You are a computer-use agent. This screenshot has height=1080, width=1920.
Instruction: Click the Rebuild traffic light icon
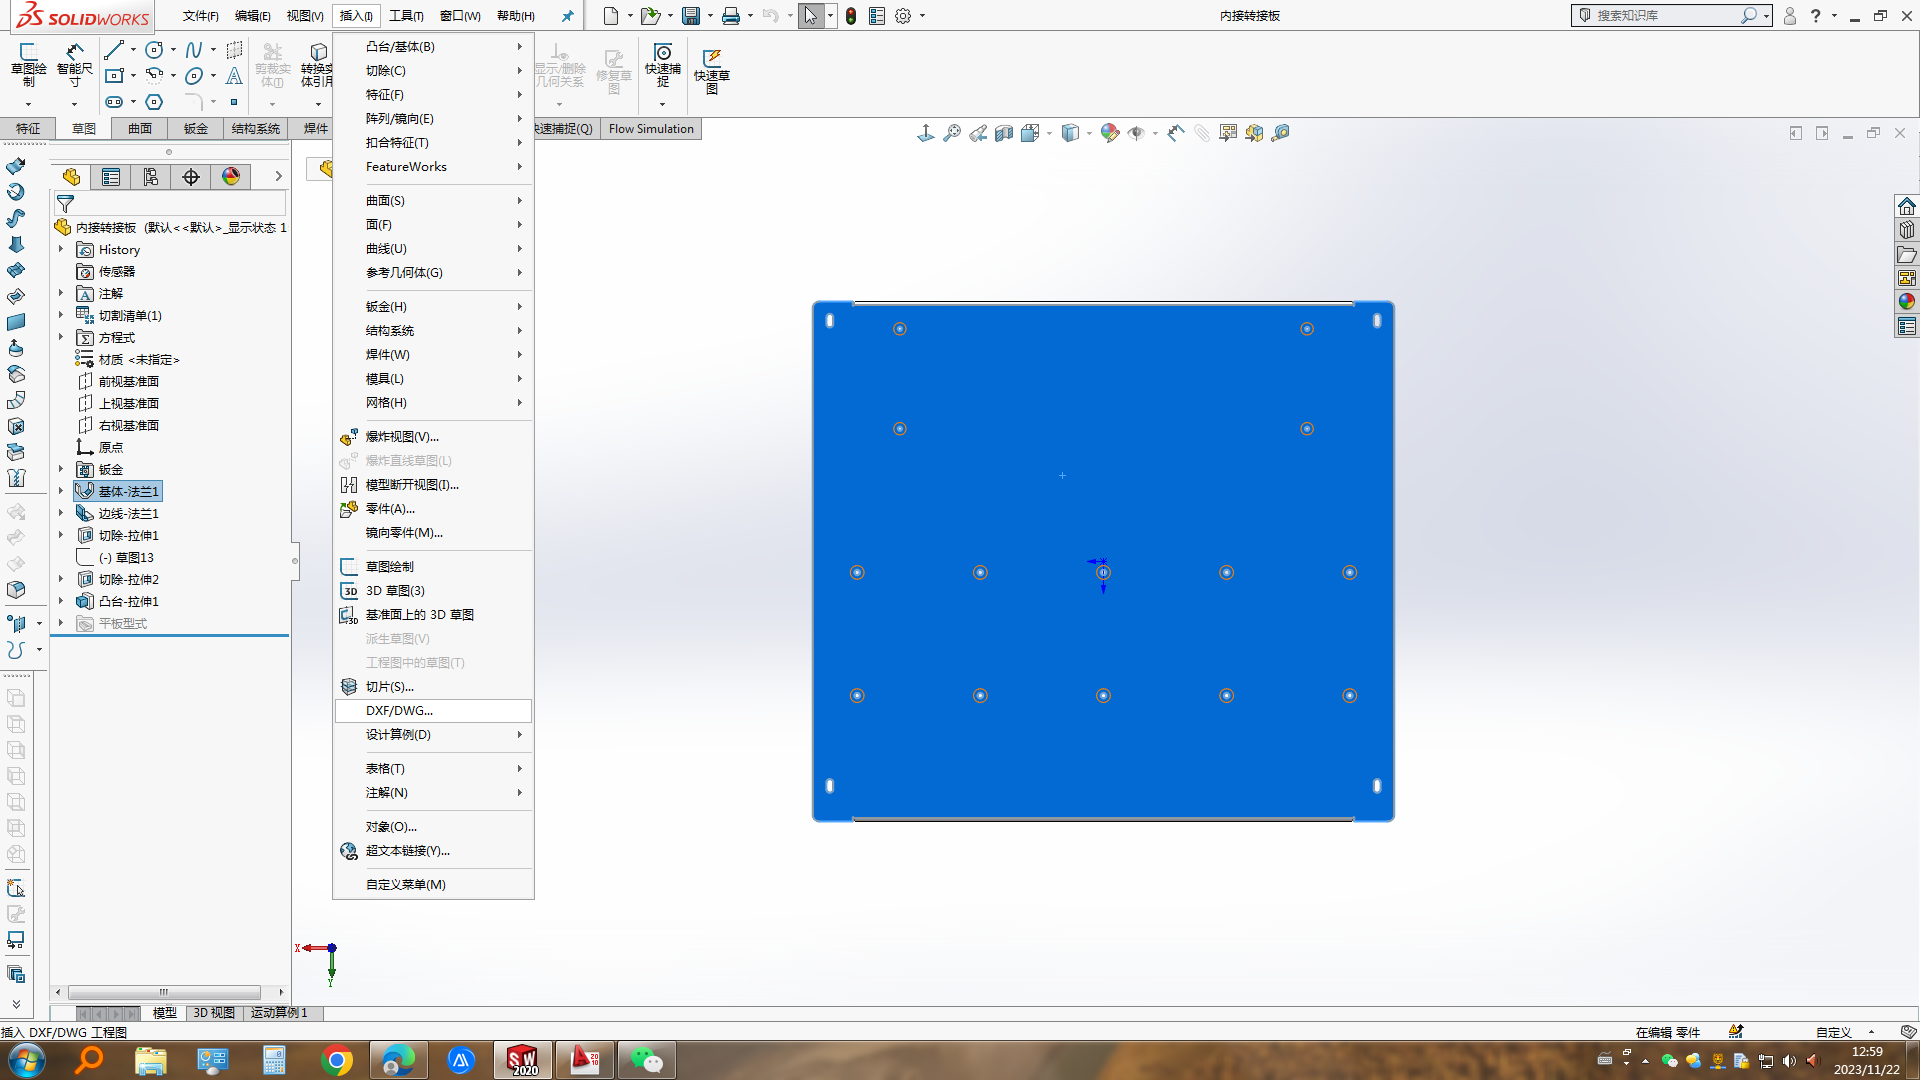click(x=851, y=16)
